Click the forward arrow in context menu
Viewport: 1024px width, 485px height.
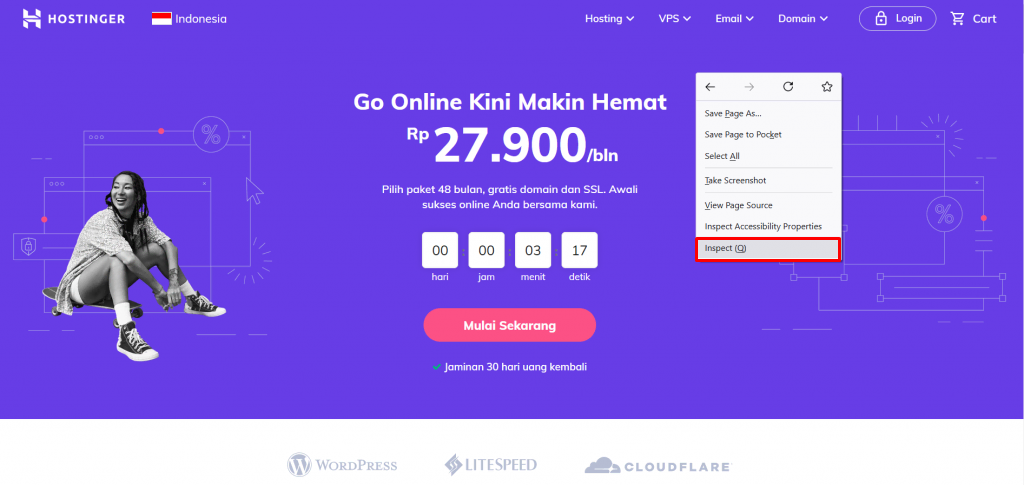tap(749, 87)
